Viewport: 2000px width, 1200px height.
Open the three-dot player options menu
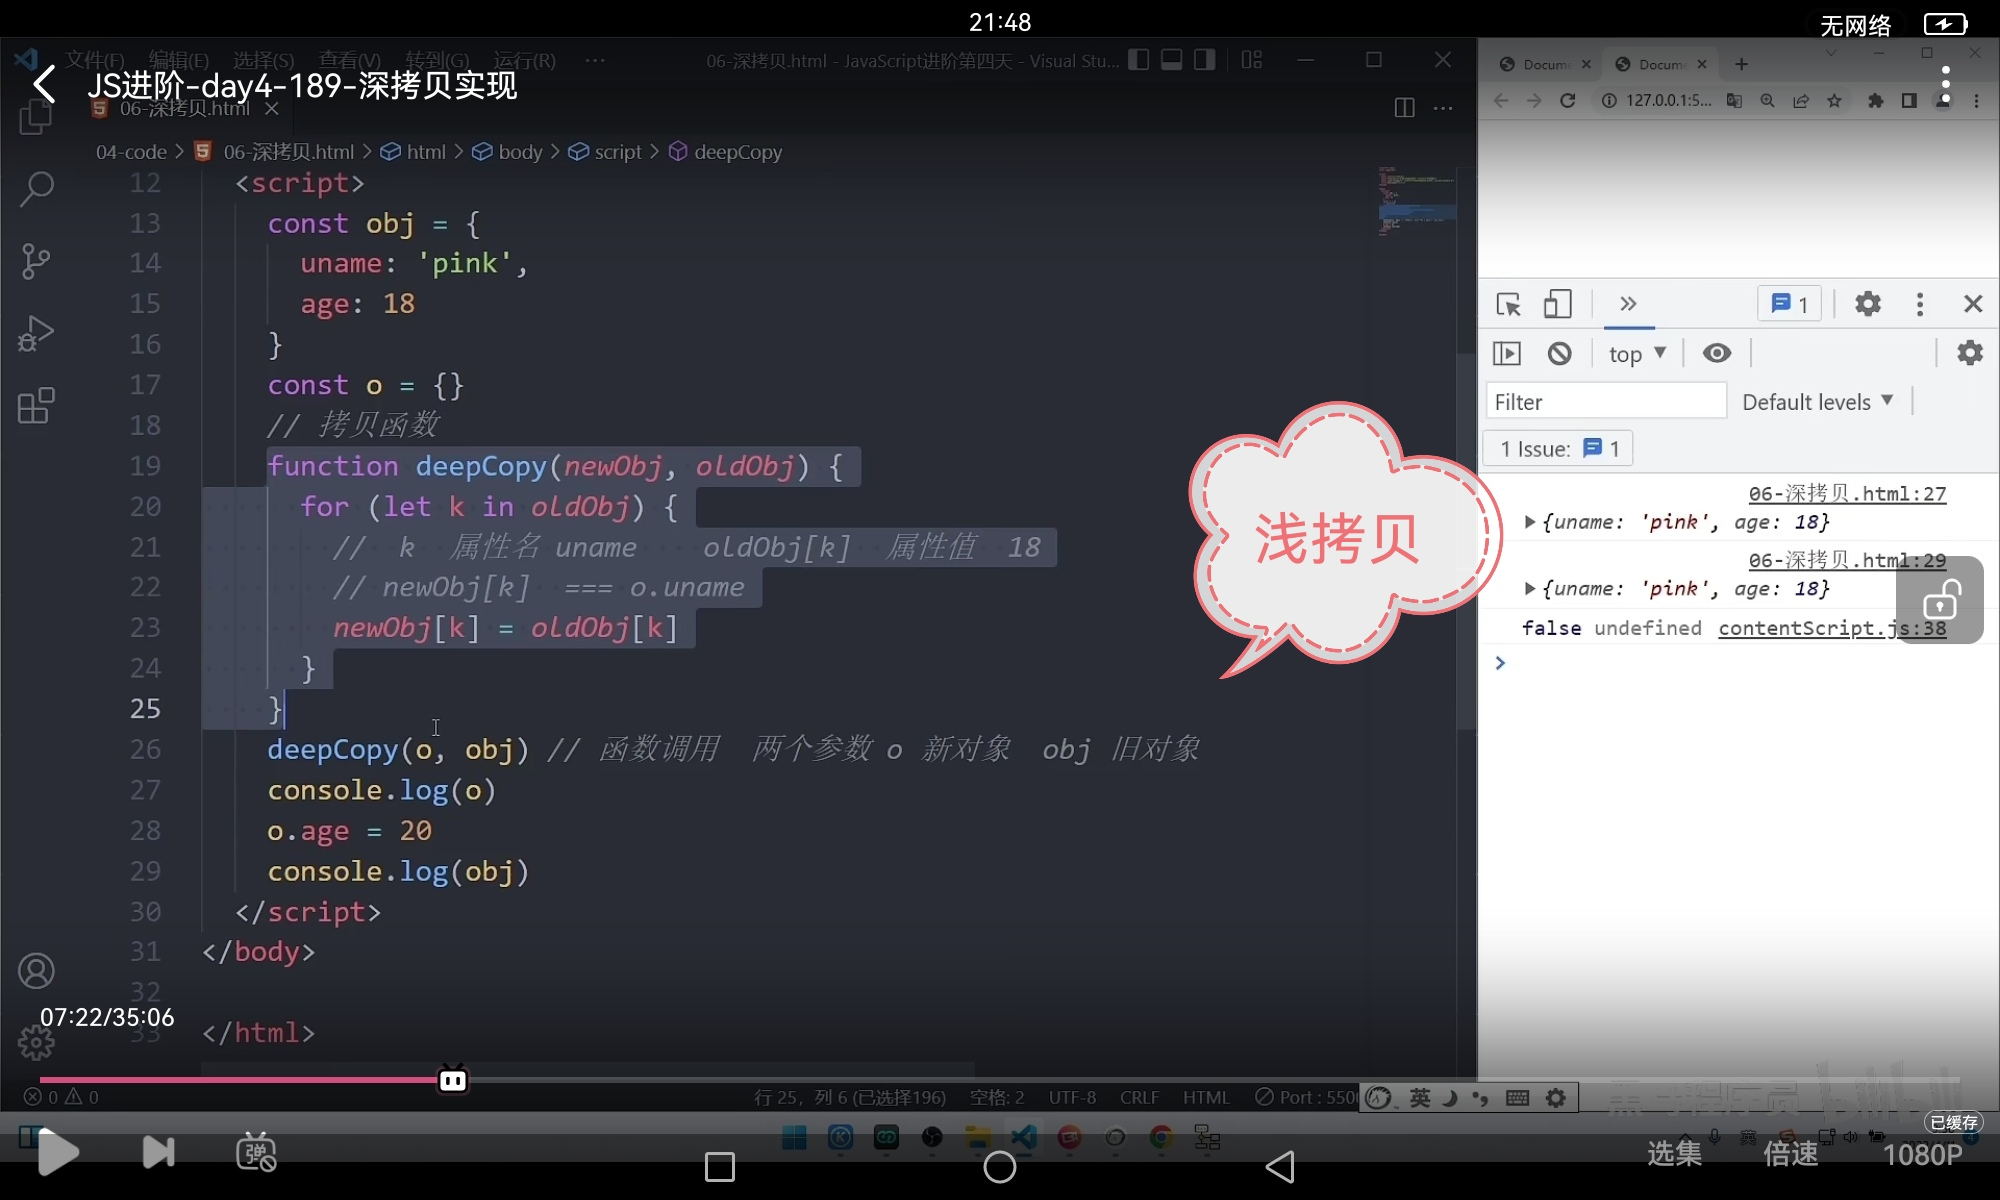1945,84
